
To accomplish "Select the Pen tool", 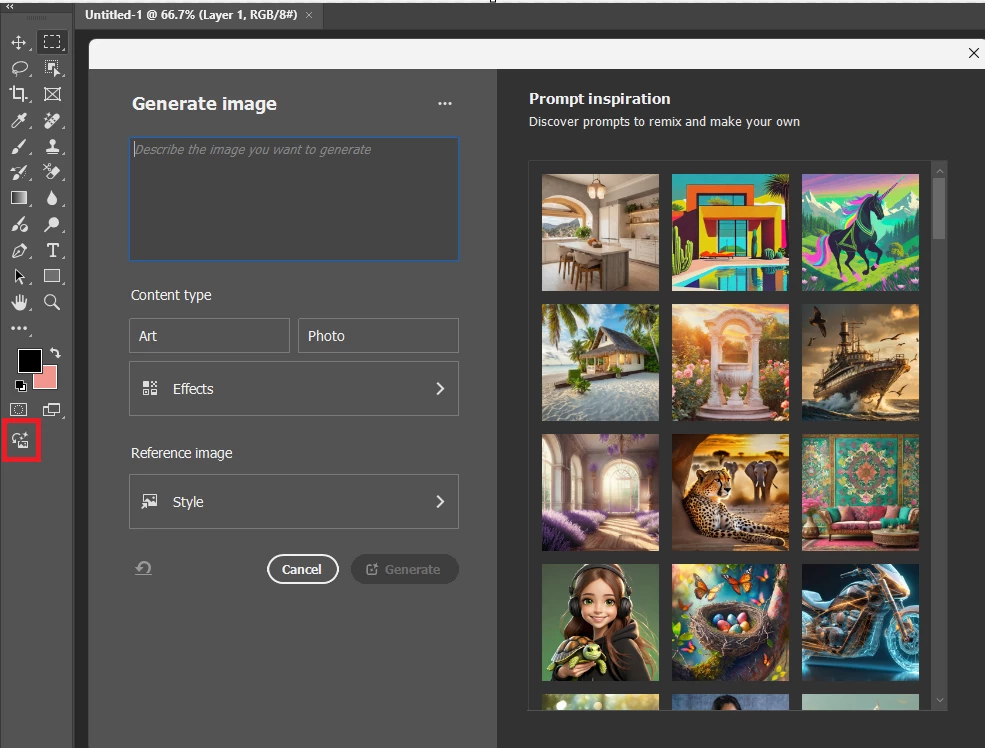I will click(19, 251).
